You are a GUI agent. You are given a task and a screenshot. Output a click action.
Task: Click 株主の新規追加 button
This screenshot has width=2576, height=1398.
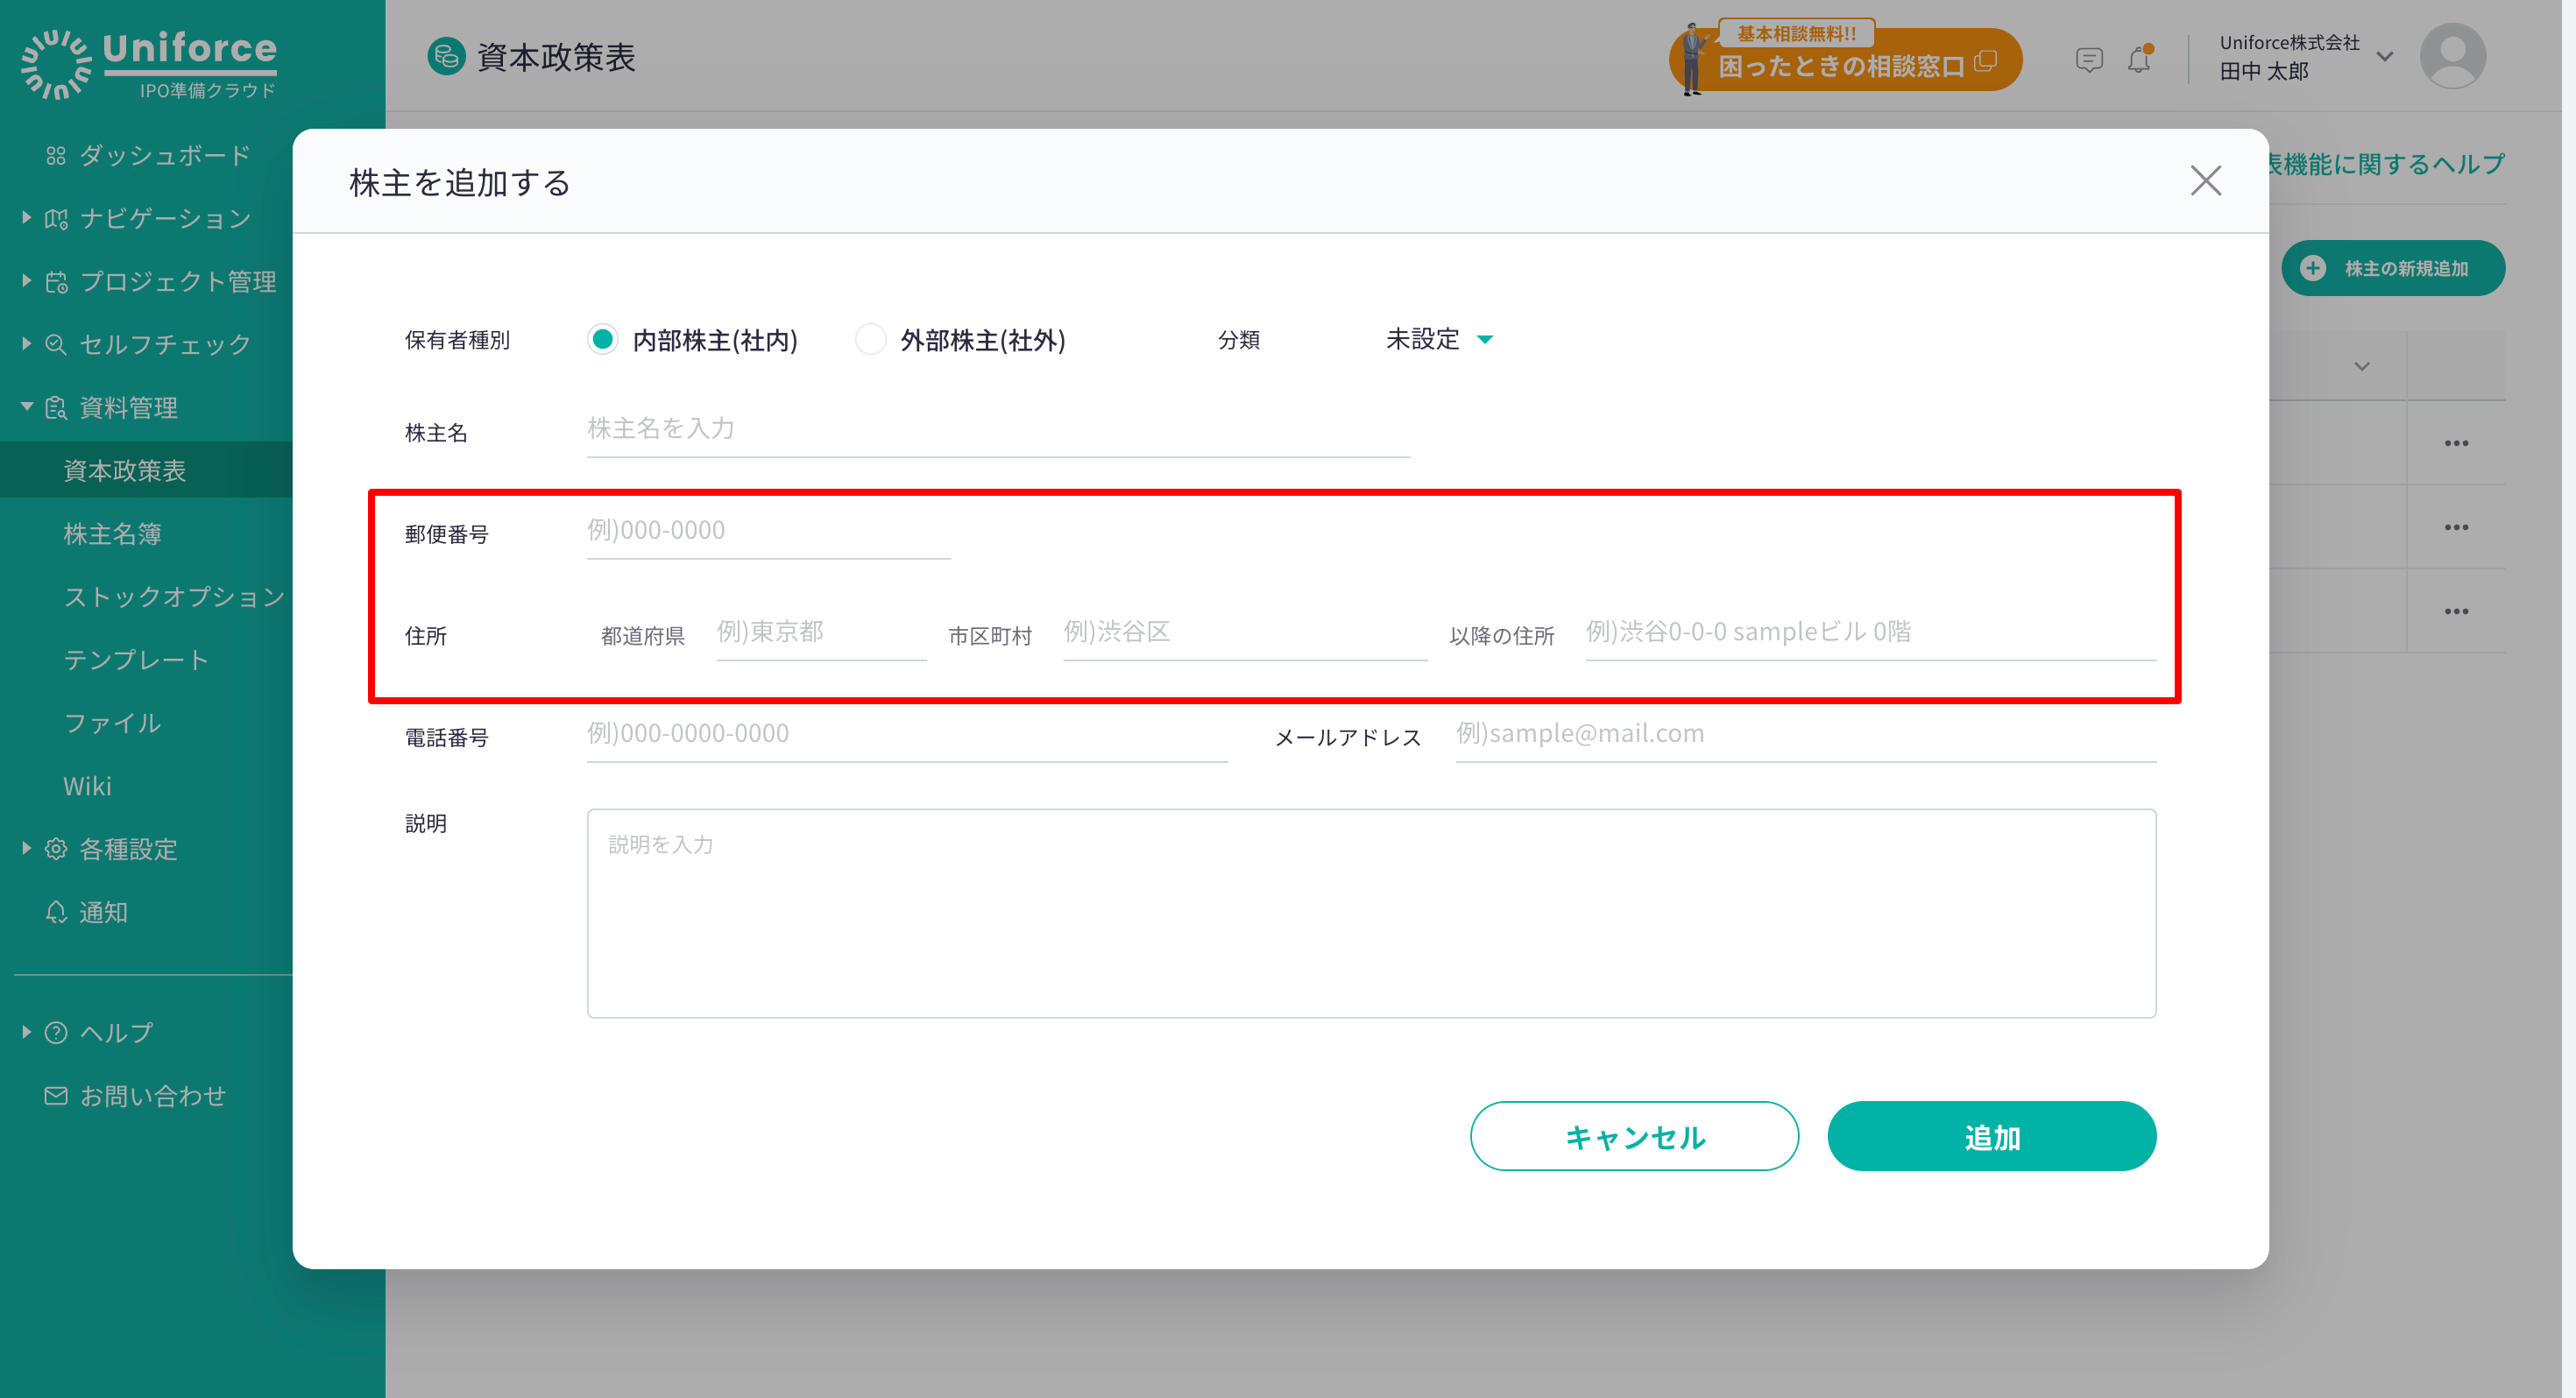[2393, 268]
